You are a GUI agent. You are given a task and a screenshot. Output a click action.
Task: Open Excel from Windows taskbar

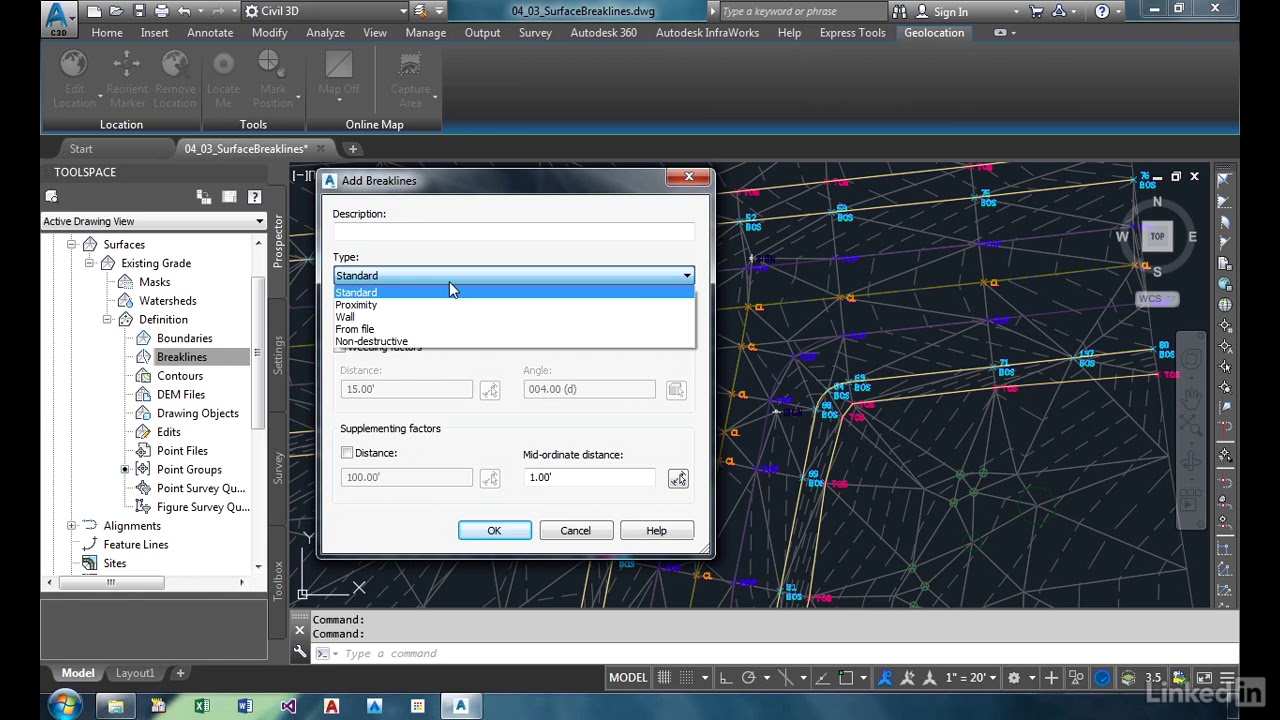click(202, 707)
